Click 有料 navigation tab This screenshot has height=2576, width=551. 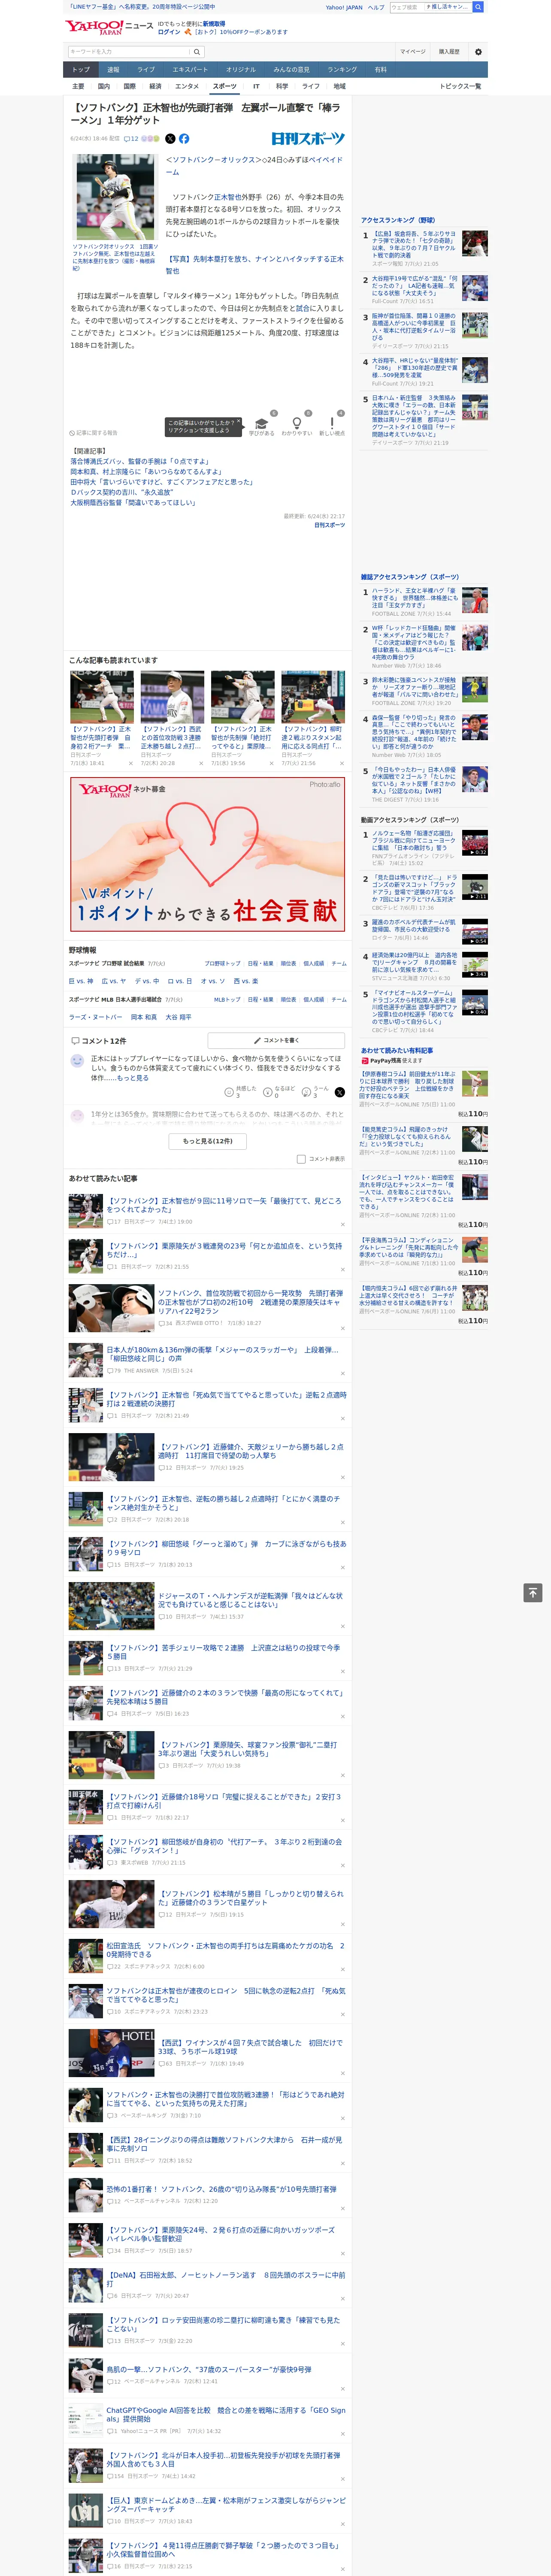[x=381, y=70]
